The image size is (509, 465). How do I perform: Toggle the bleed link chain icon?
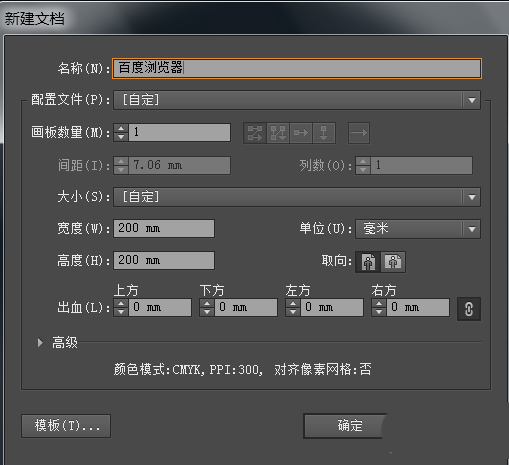pyautogui.click(x=469, y=309)
